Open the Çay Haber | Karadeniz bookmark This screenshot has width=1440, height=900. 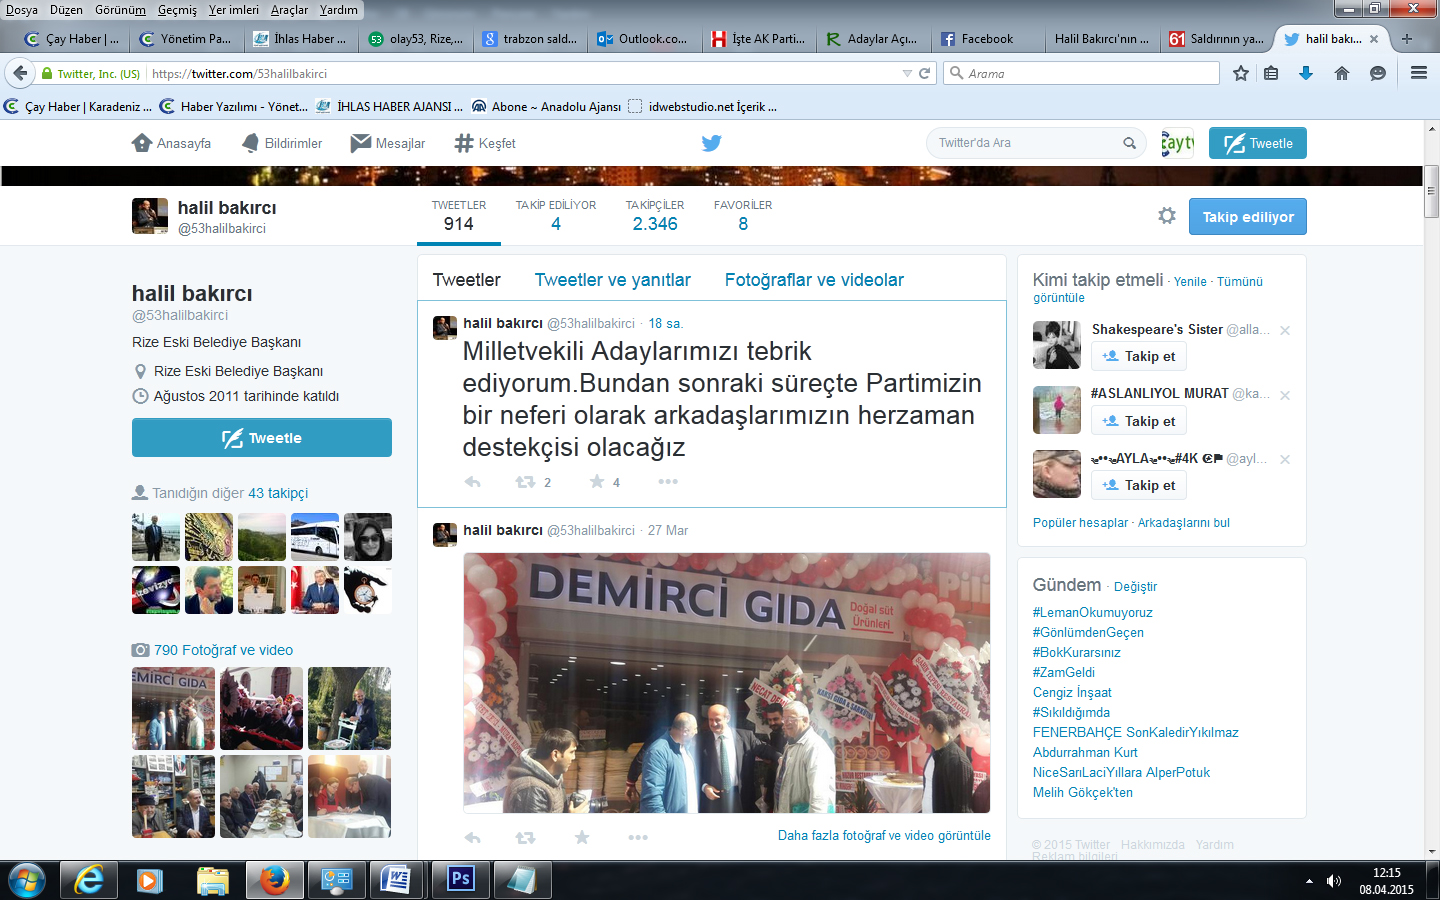point(78,107)
